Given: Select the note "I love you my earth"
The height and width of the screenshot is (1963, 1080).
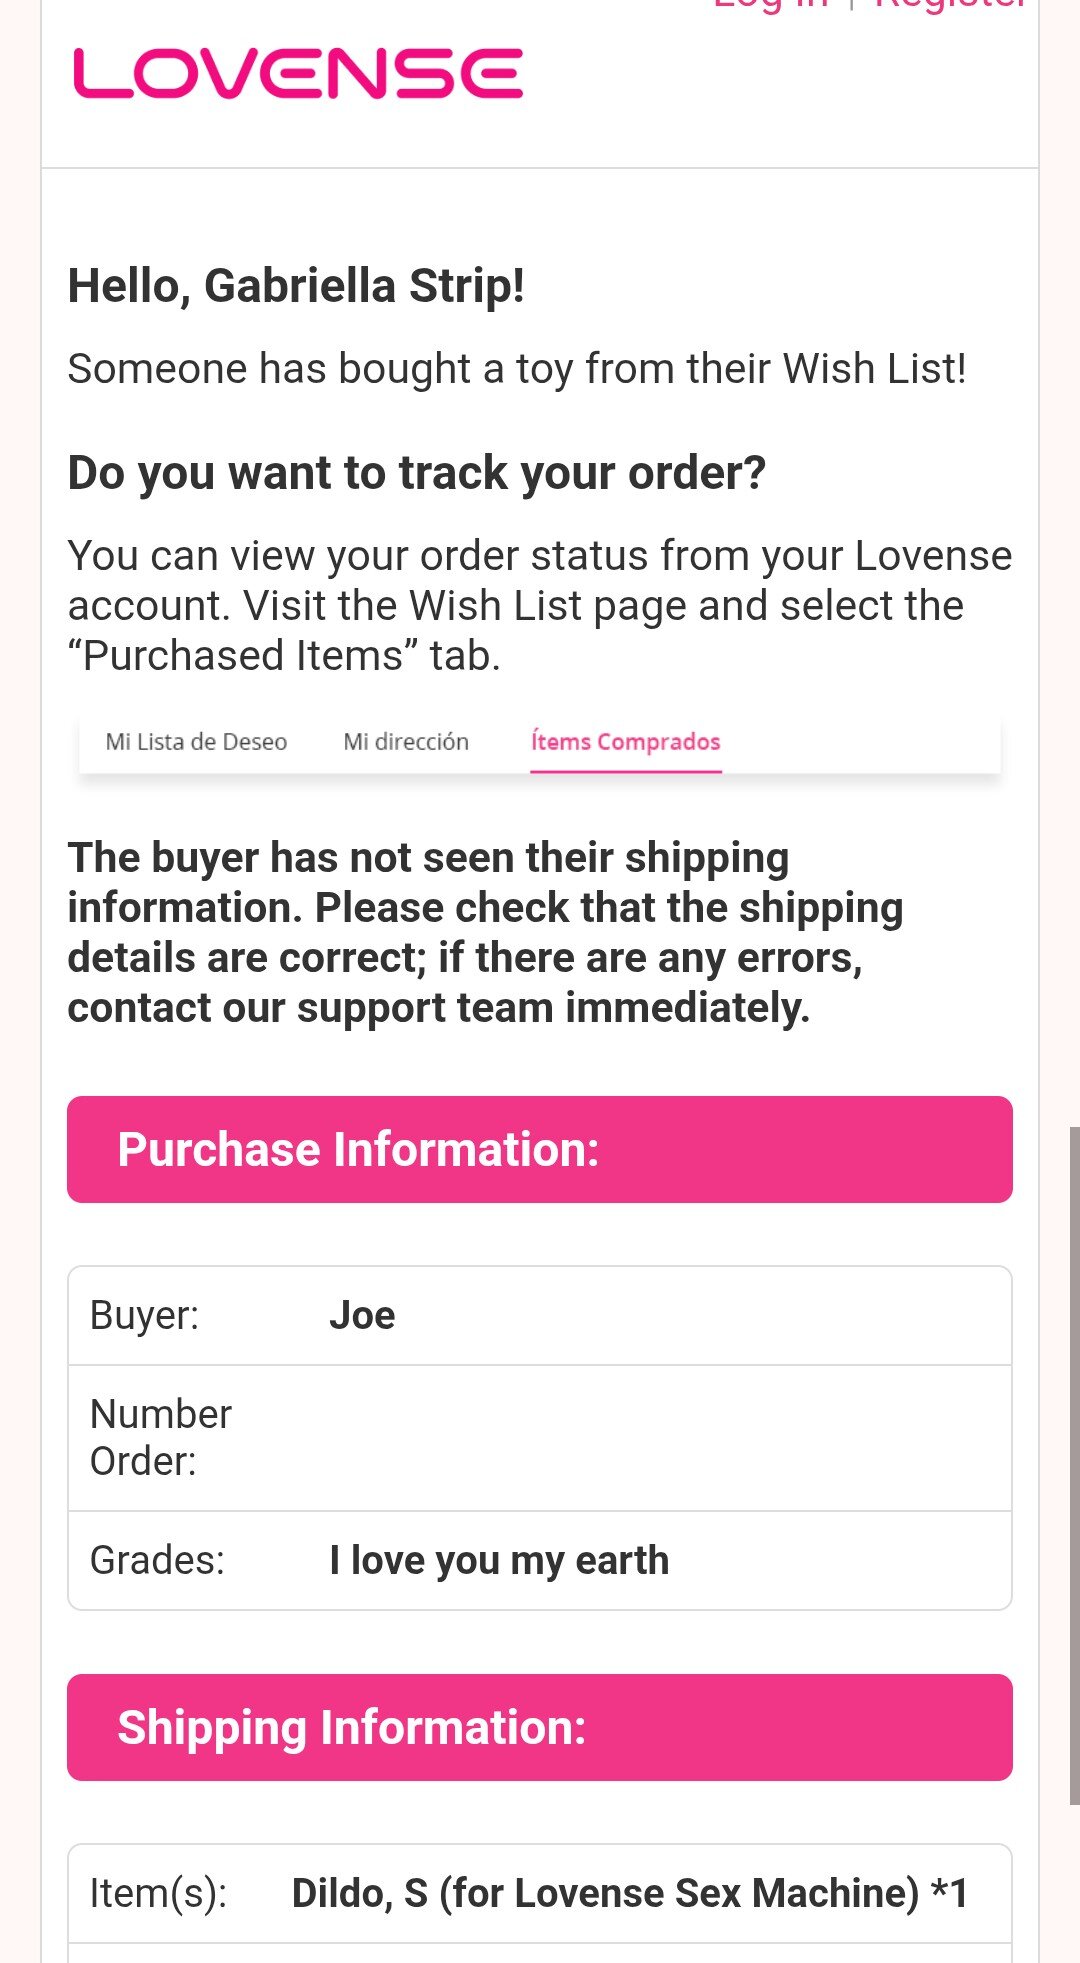Looking at the screenshot, I should (499, 1560).
